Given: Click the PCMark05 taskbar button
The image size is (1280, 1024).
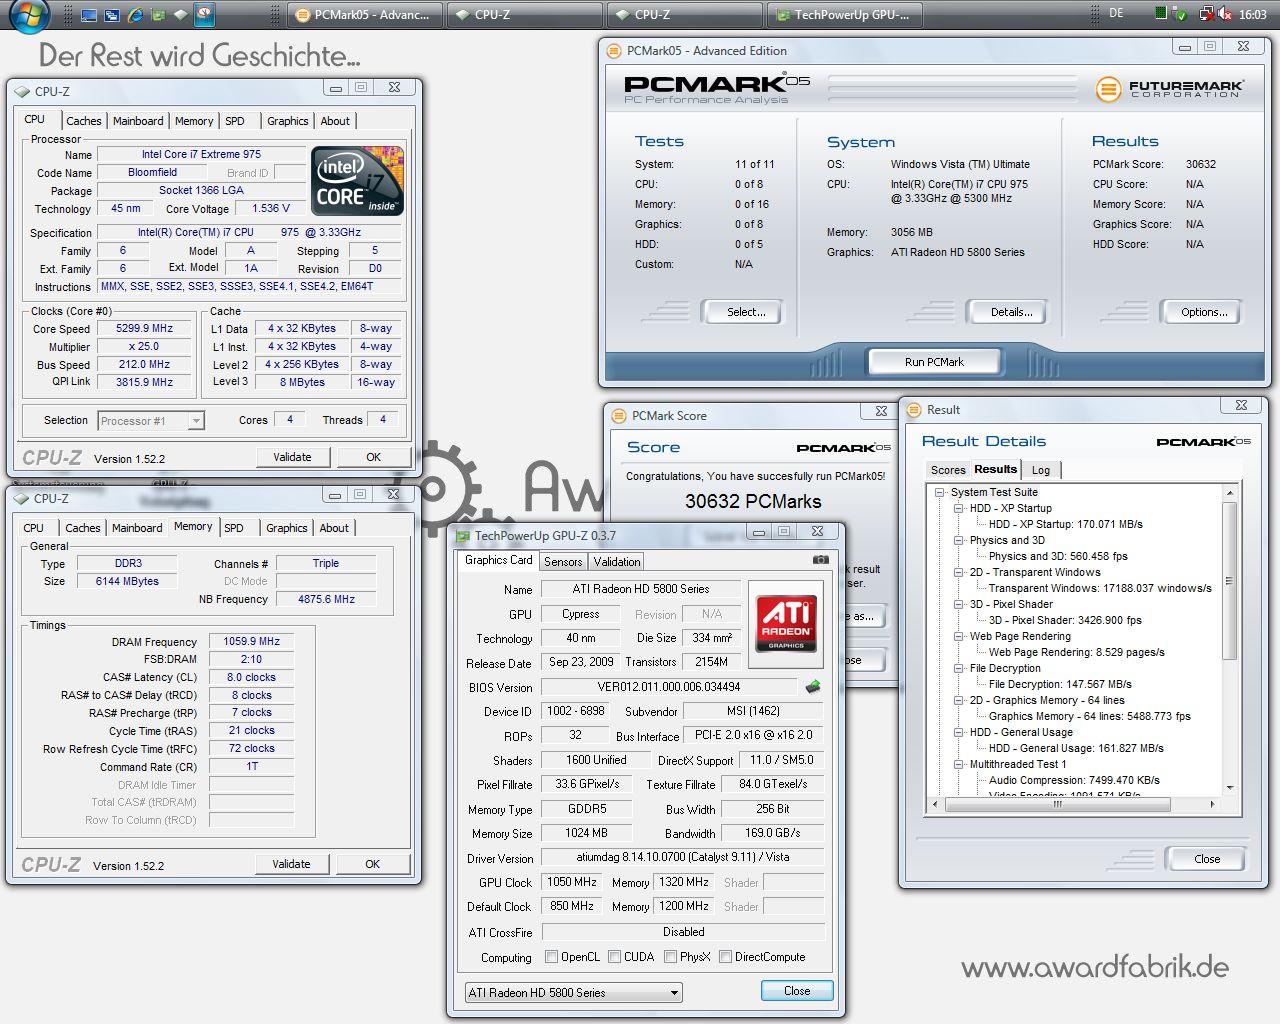Looking at the screenshot, I should tap(365, 15).
